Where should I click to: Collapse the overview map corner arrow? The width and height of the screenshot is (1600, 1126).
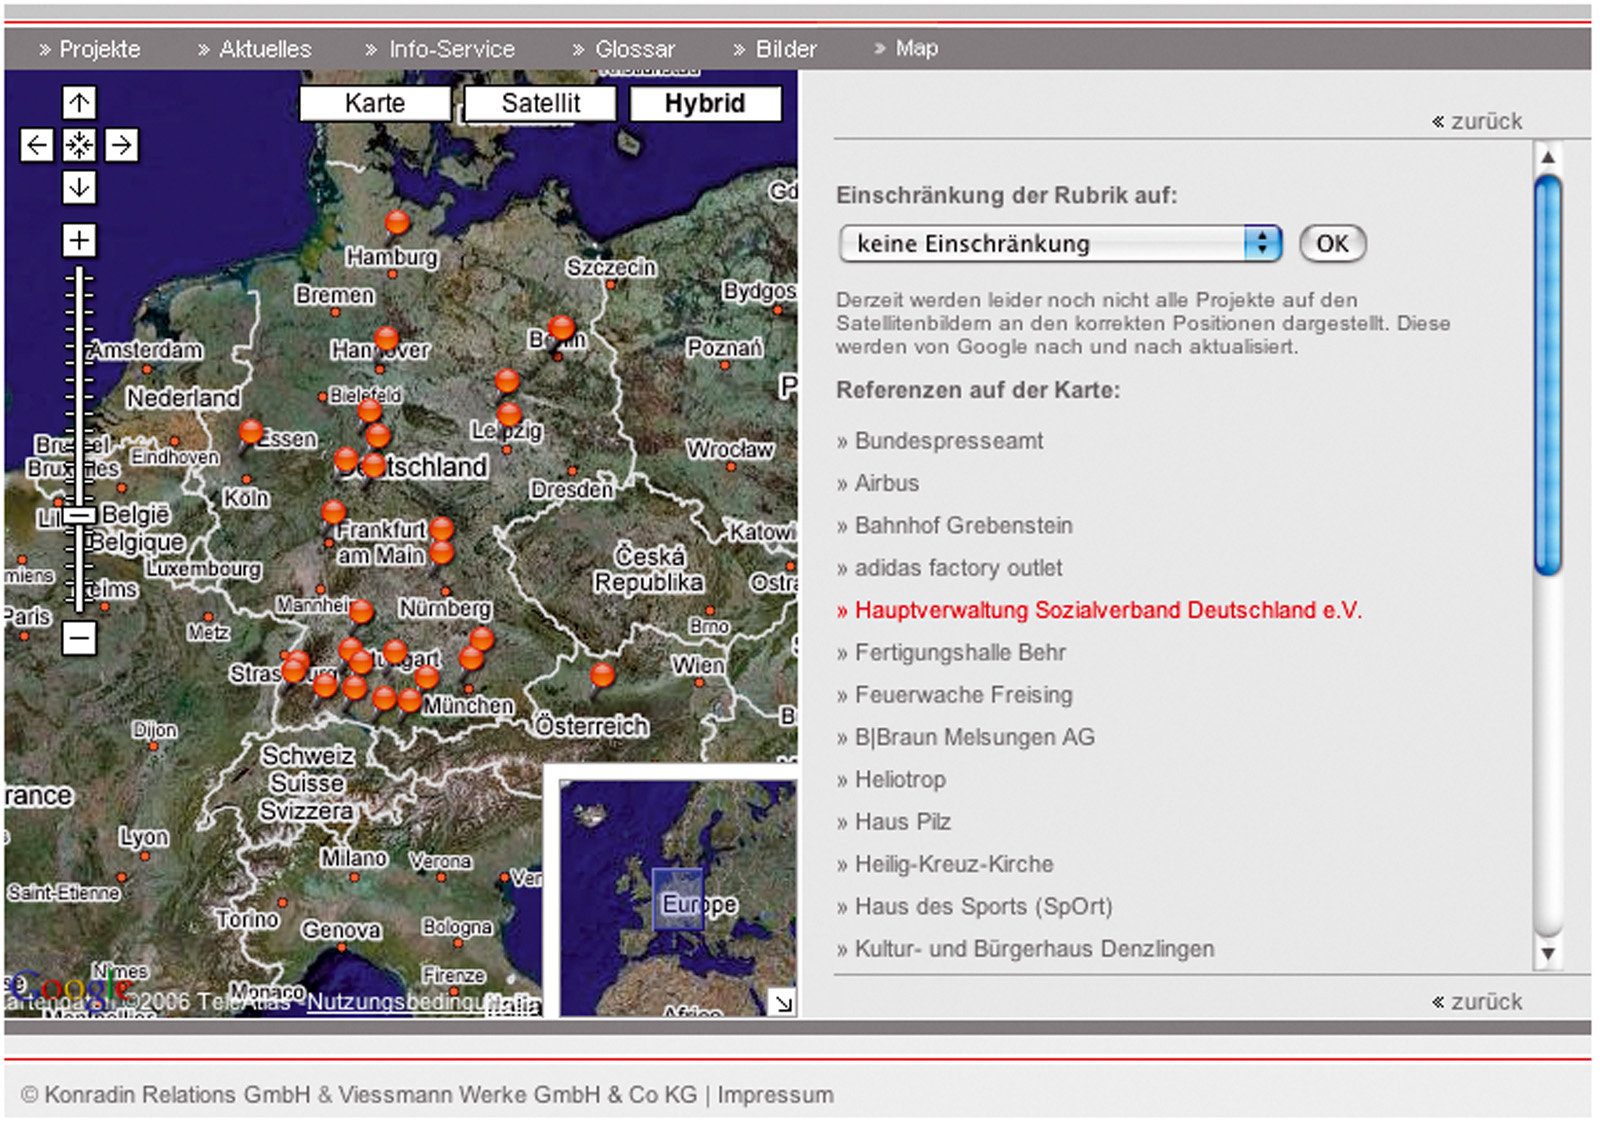(x=783, y=1002)
